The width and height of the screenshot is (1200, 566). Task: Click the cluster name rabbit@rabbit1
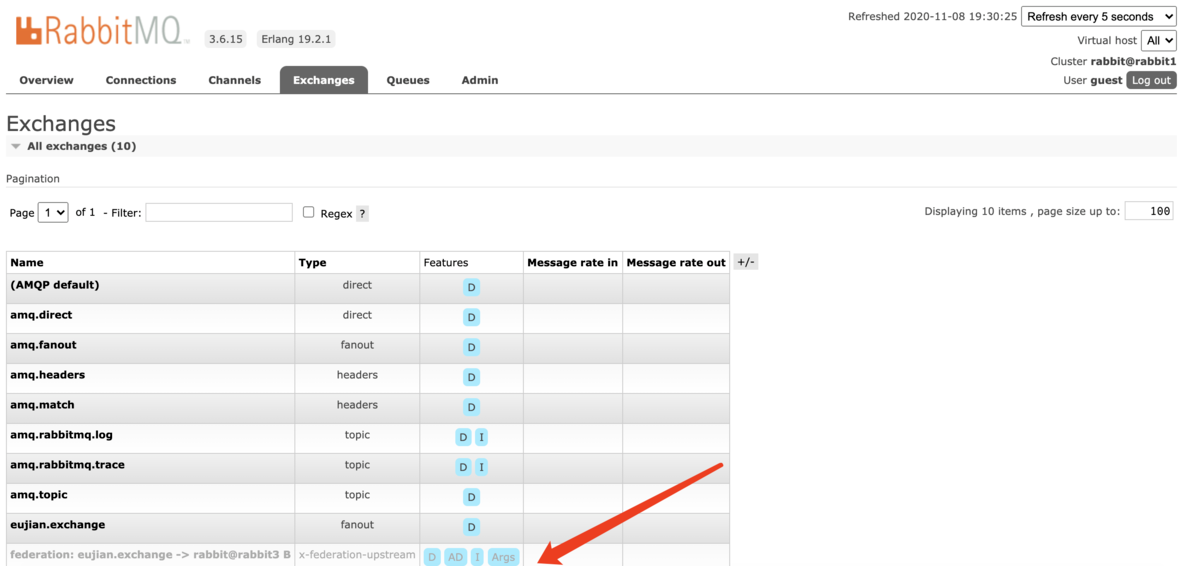pos(1133,61)
